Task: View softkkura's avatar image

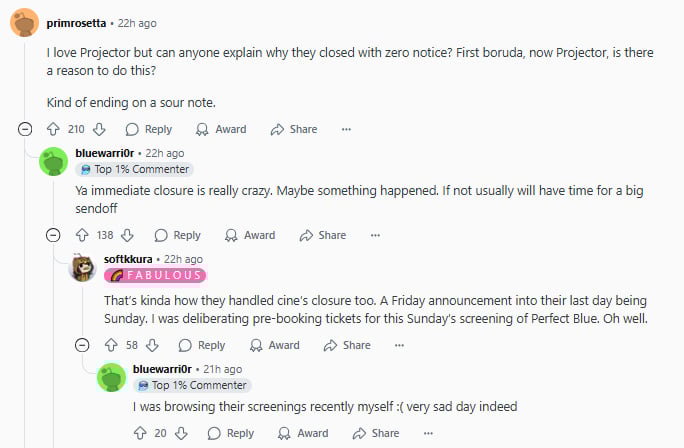Action: [82, 267]
